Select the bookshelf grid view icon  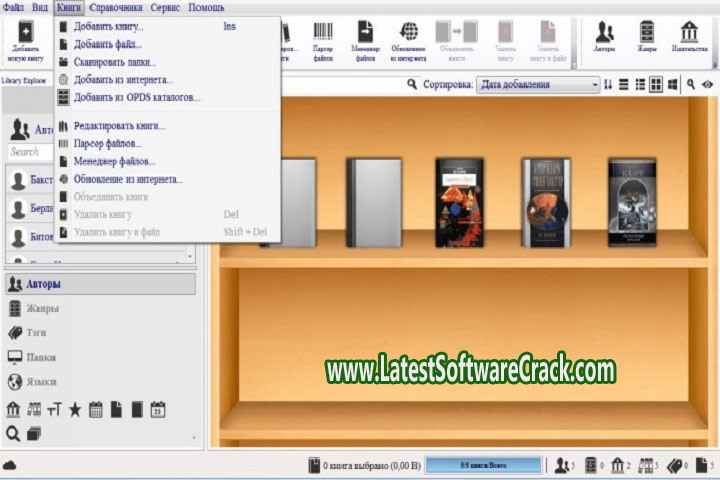pos(656,85)
